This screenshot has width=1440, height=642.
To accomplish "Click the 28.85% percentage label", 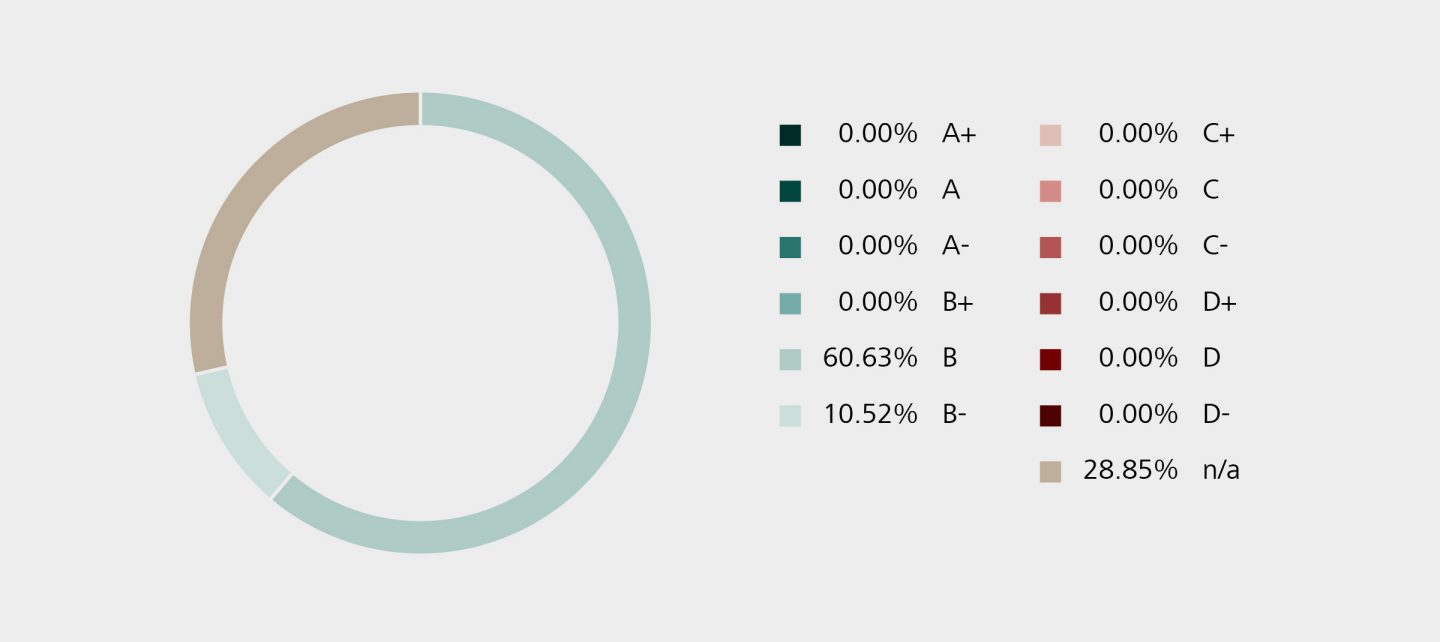I will point(1130,470).
